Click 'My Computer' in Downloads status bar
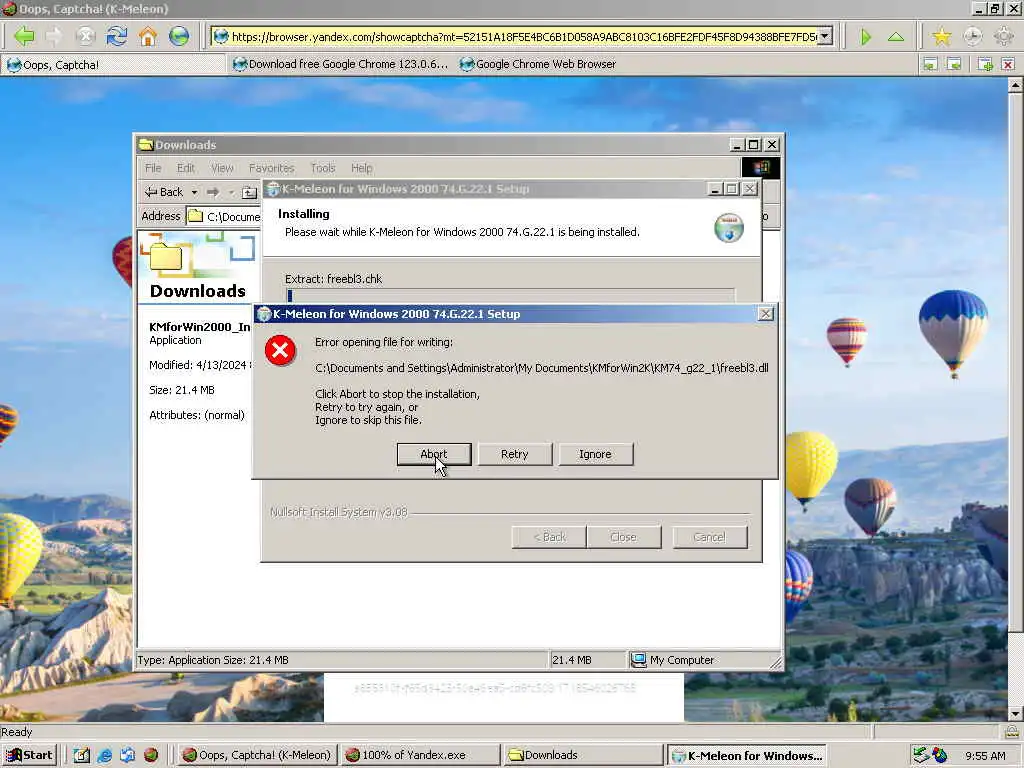 pyautogui.click(x=682, y=660)
